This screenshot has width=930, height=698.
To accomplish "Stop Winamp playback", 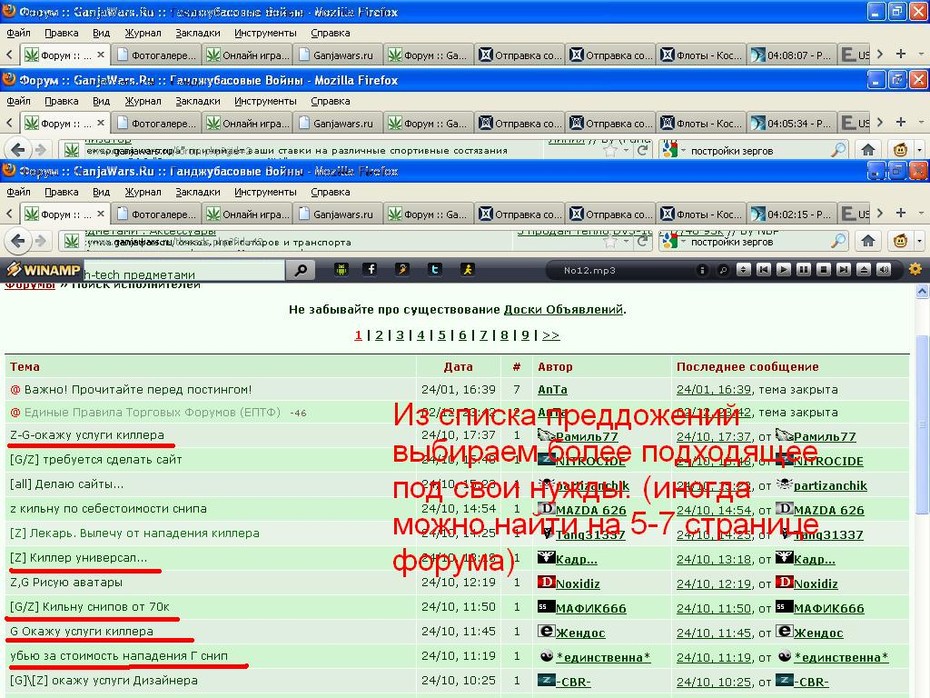I will (x=824, y=270).
